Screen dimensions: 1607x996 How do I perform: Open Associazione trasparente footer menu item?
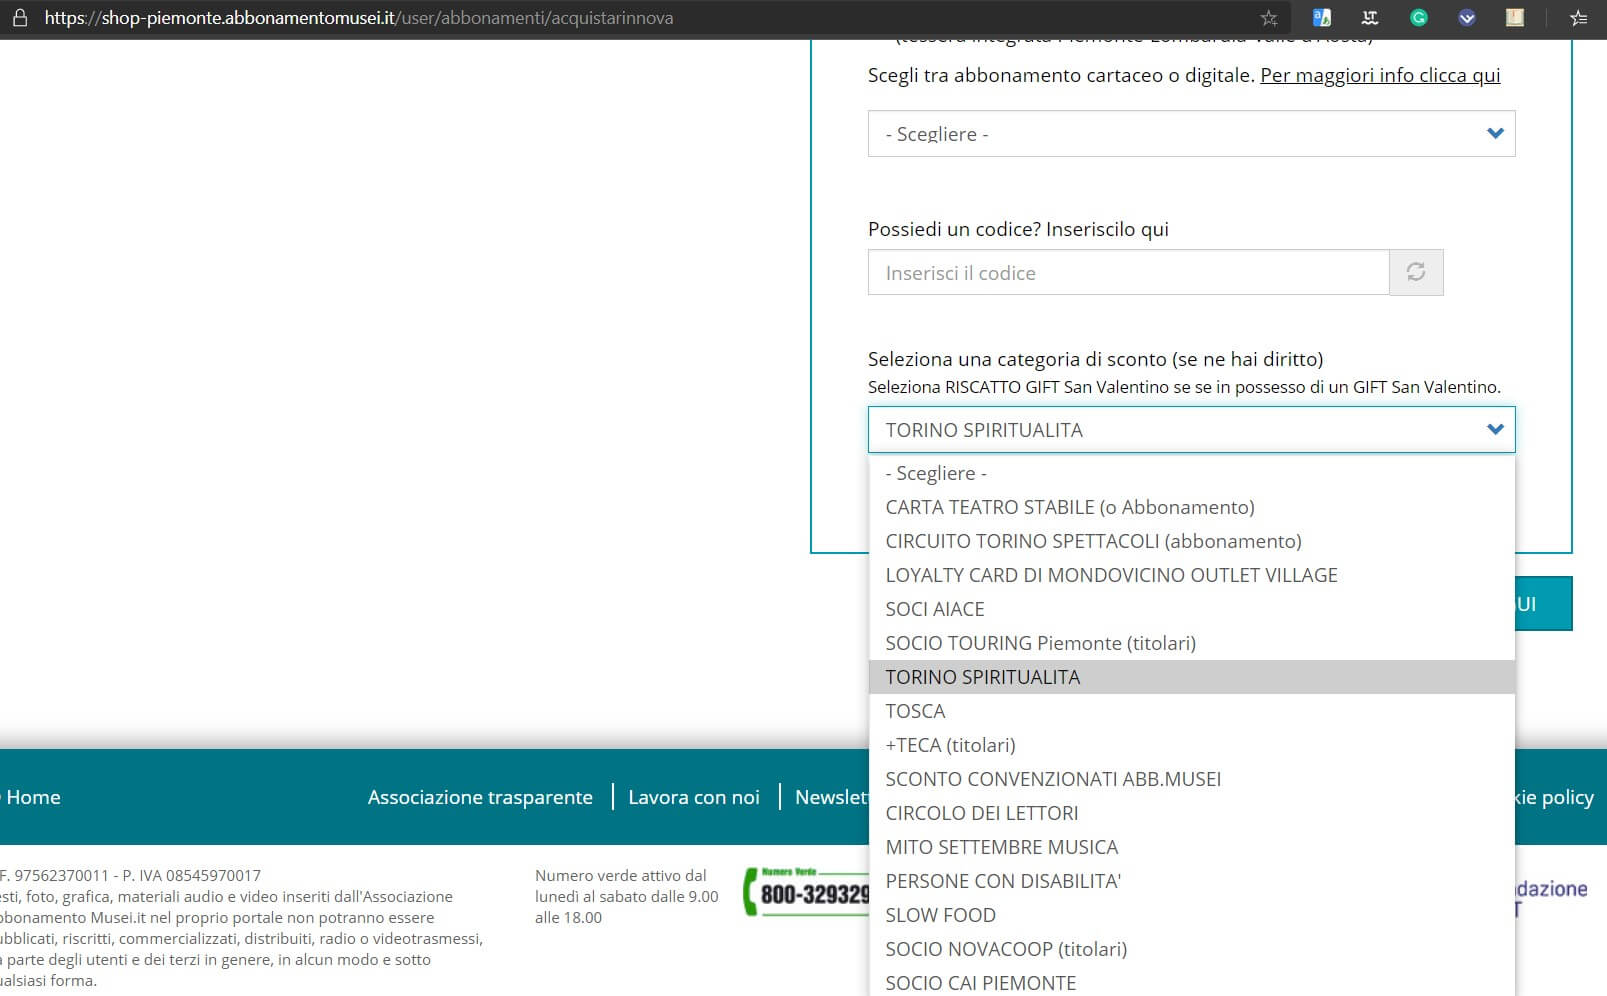(x=480, y=797)
